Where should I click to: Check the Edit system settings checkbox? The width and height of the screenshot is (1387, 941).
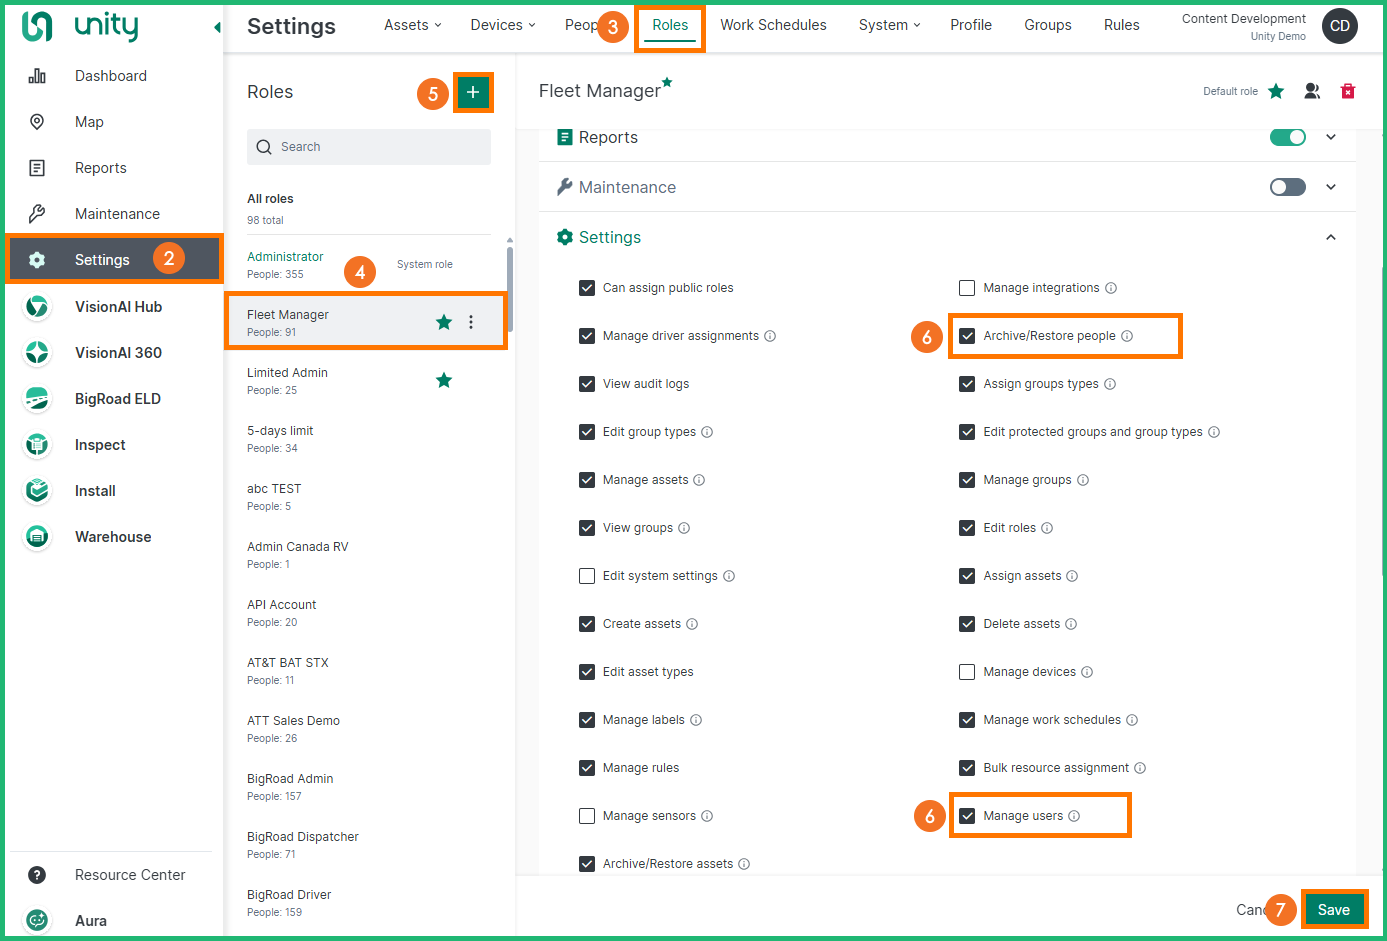pyautogui.click(x=587, y=576)
